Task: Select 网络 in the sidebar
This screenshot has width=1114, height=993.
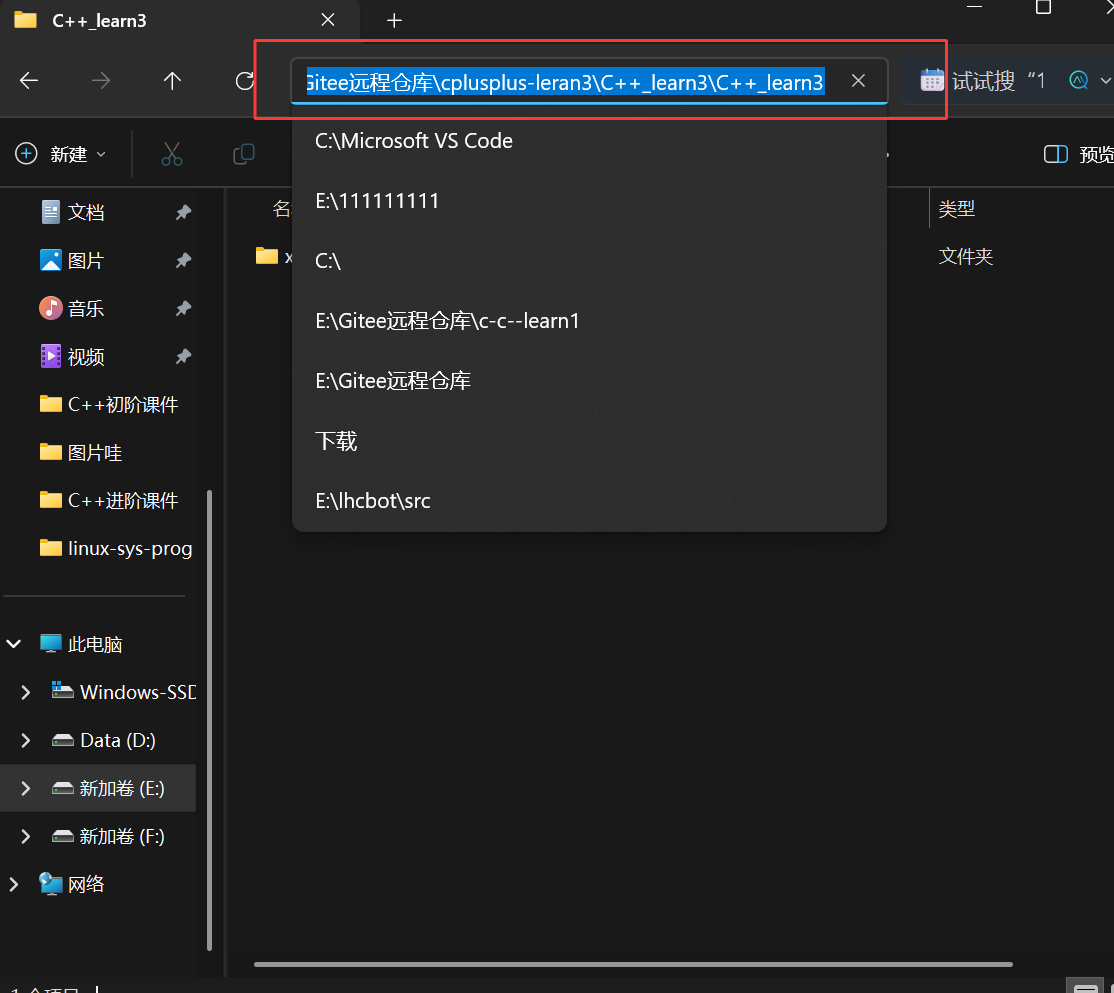Action: pyautogui.click(x=72, y=884)
